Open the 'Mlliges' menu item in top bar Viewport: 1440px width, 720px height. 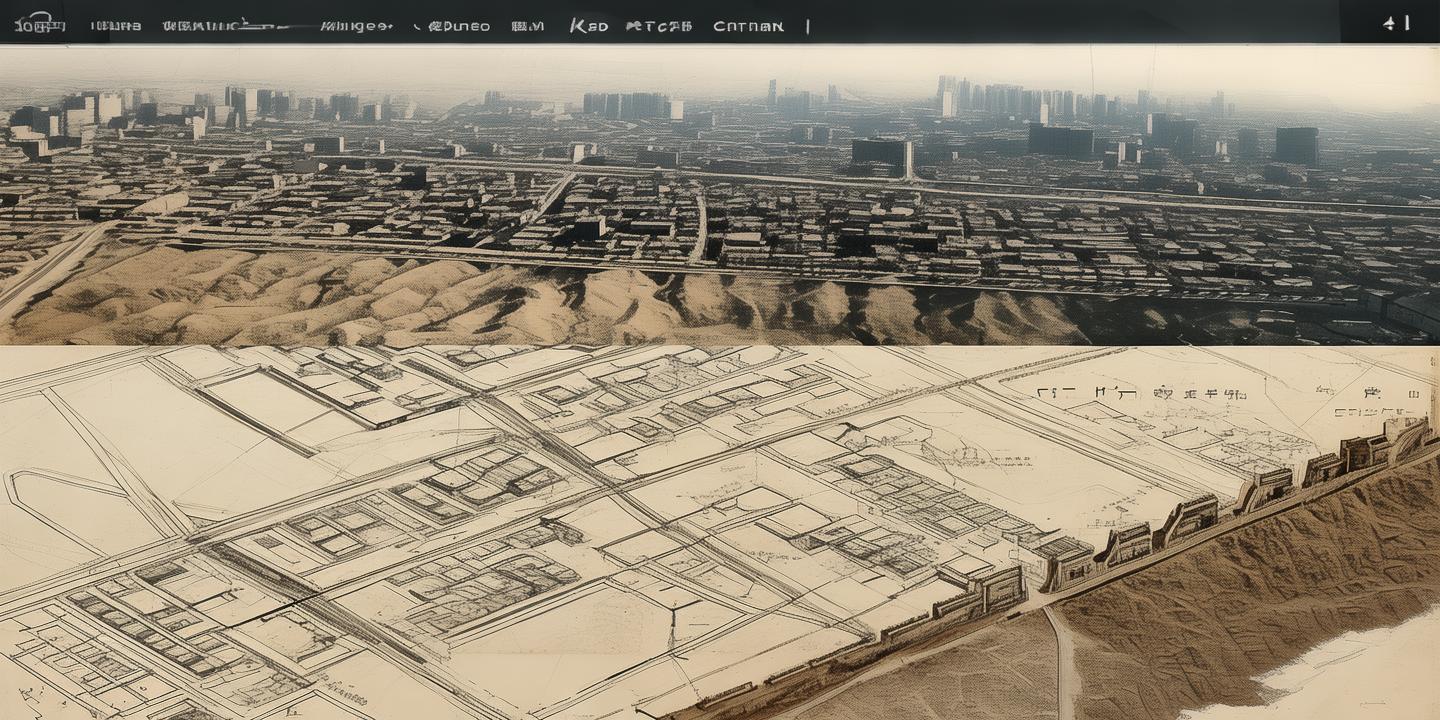(356, 26)
